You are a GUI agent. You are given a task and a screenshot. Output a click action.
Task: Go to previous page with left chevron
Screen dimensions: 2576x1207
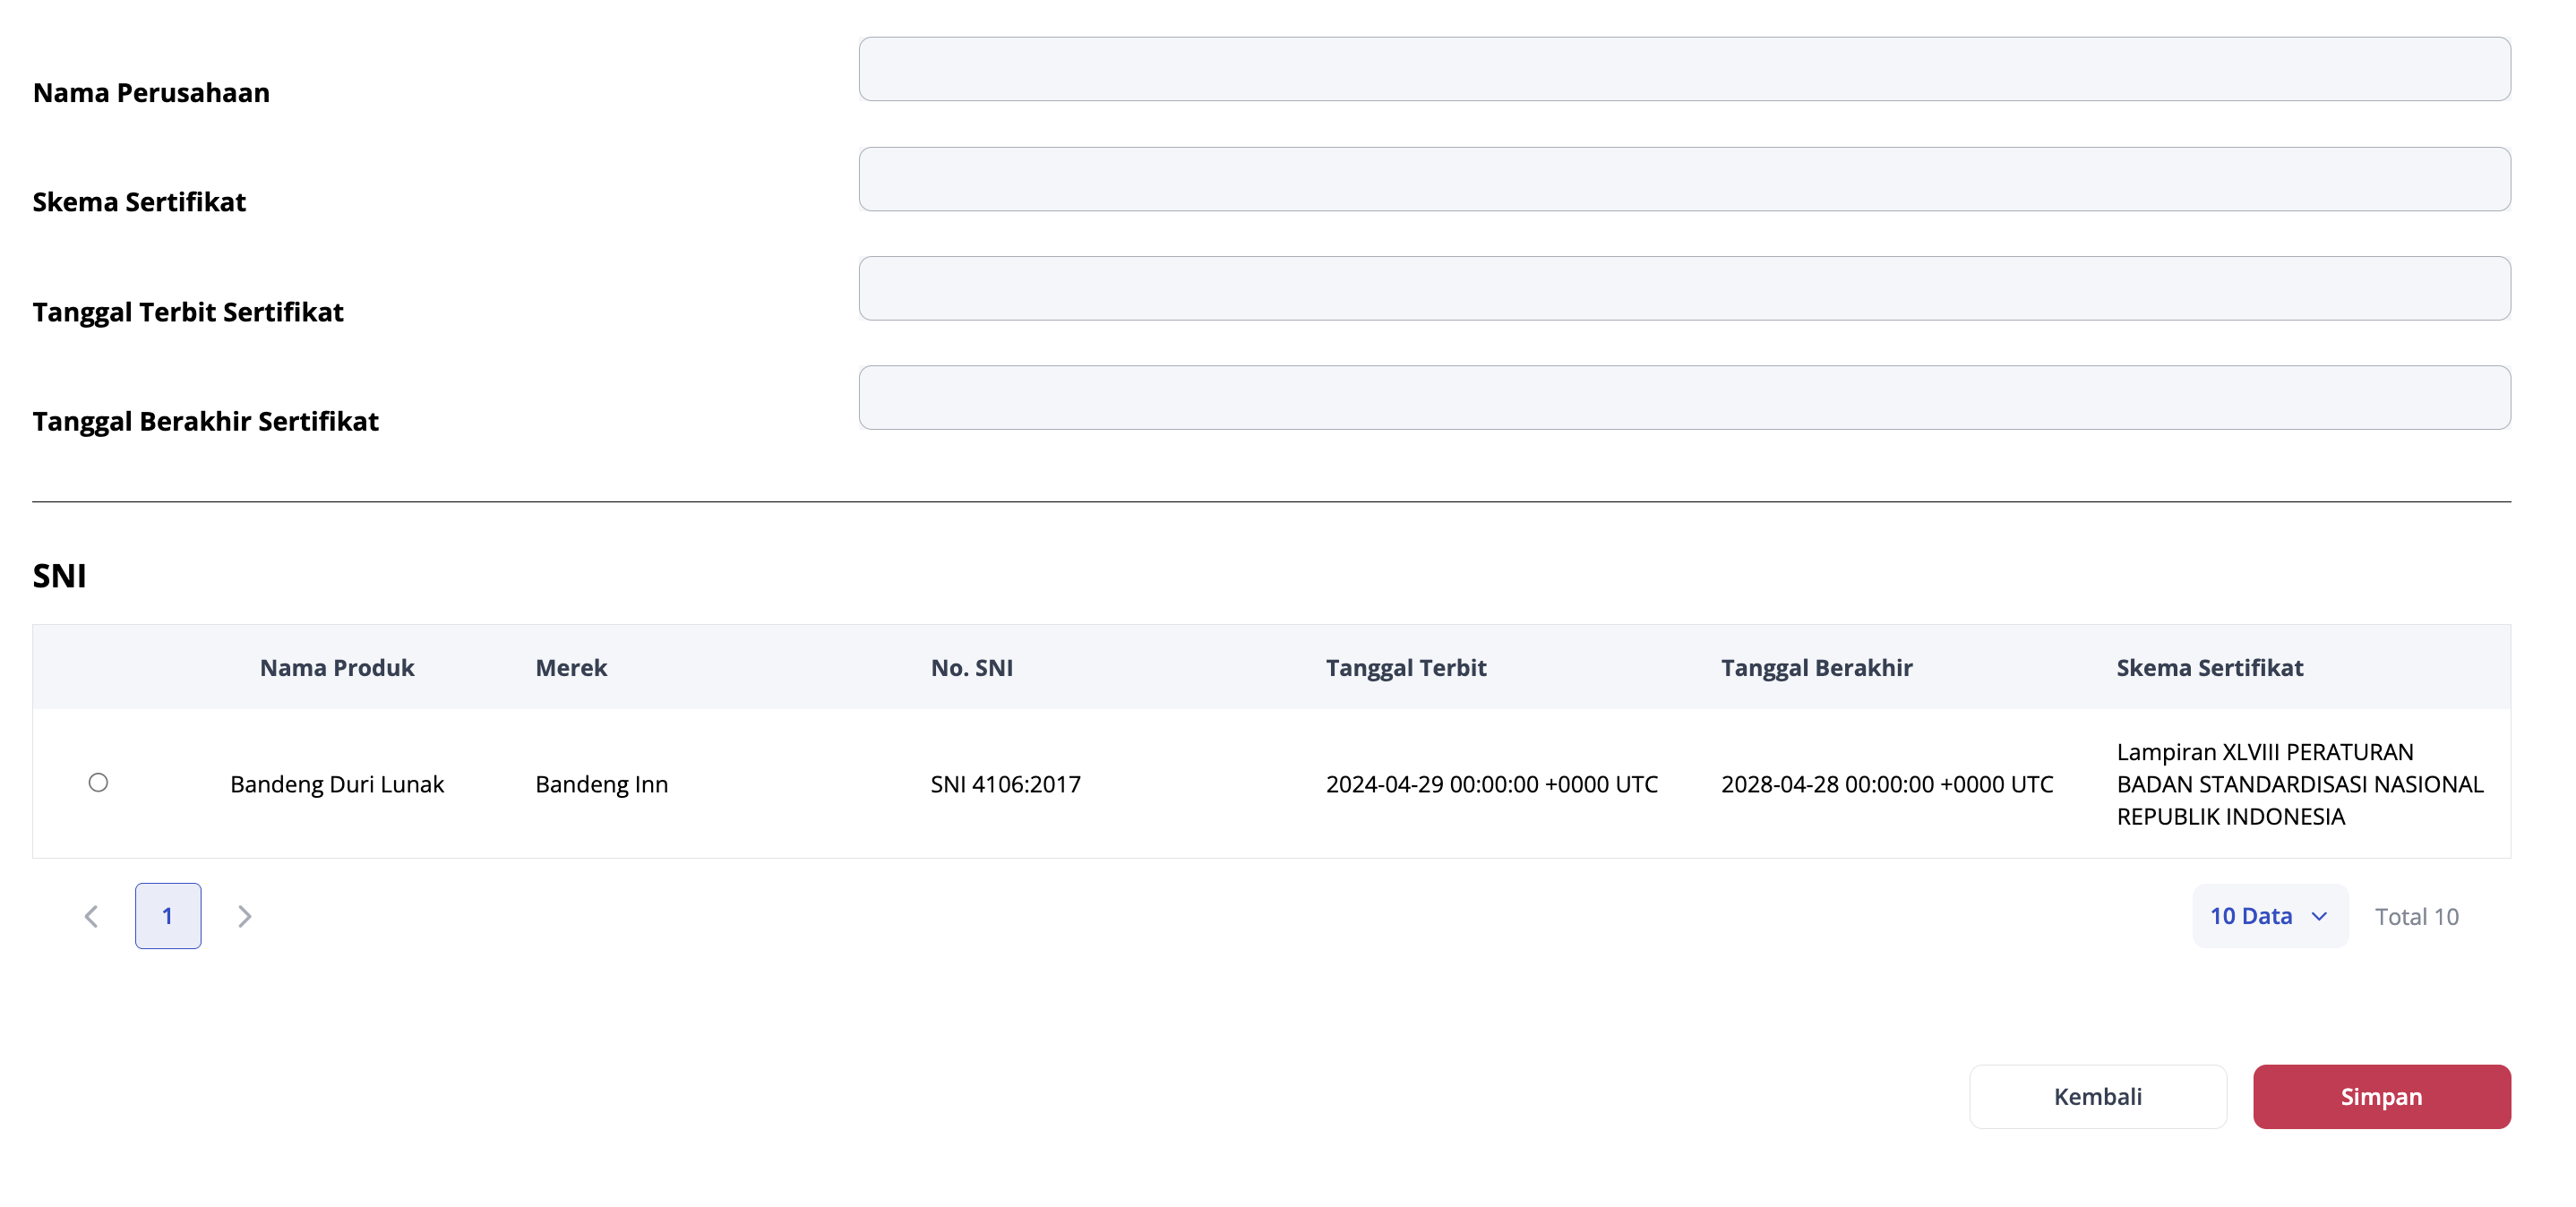91,916
